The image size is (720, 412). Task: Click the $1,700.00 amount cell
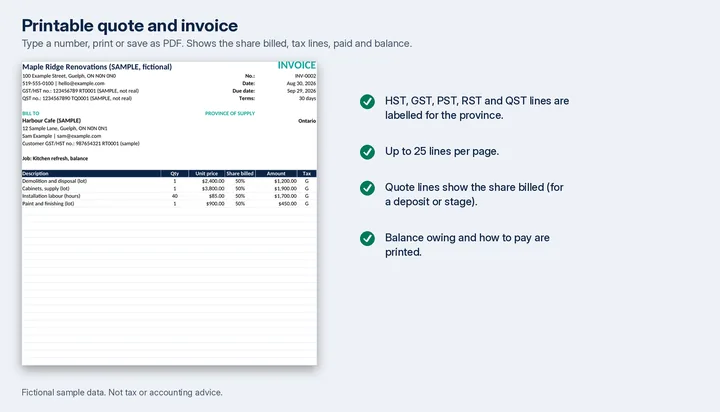click(x=286, y=196)
